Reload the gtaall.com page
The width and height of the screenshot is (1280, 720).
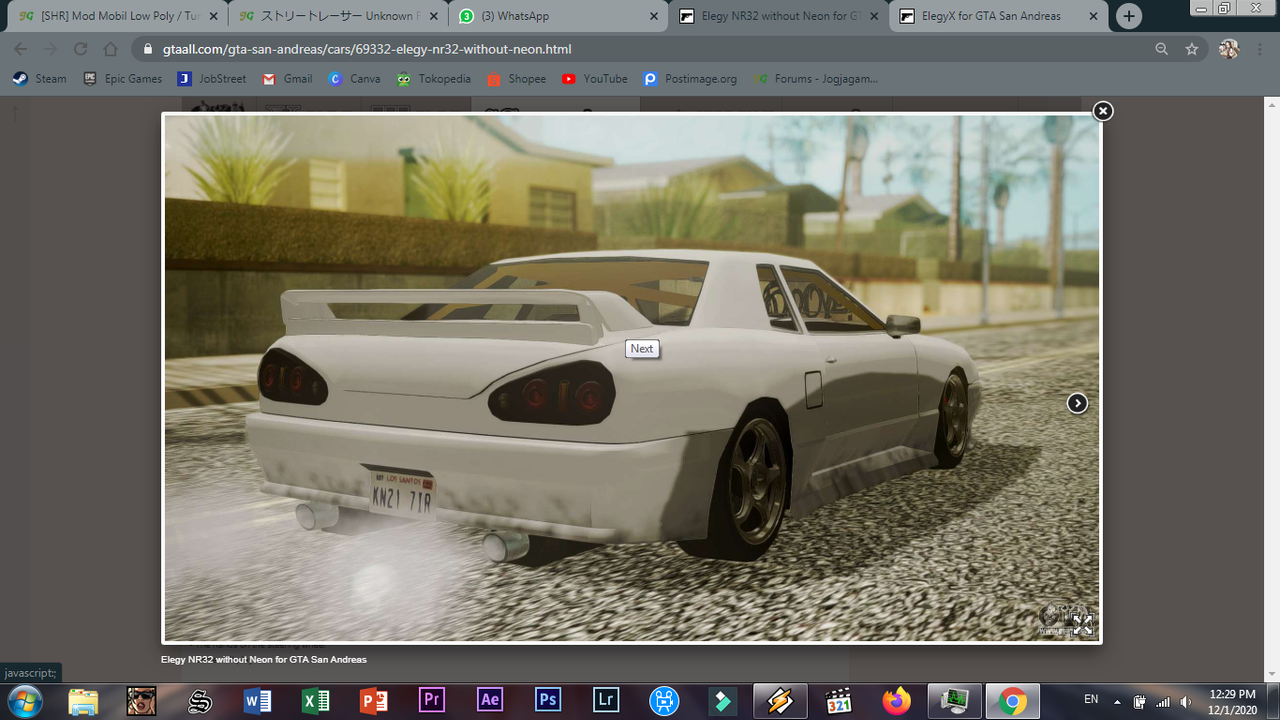81,49
